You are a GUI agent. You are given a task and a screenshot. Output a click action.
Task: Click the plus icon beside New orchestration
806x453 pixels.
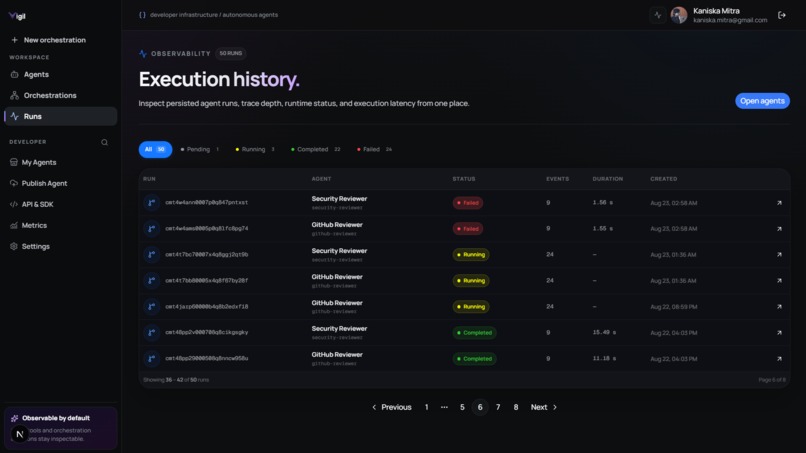tap(14, 40)
